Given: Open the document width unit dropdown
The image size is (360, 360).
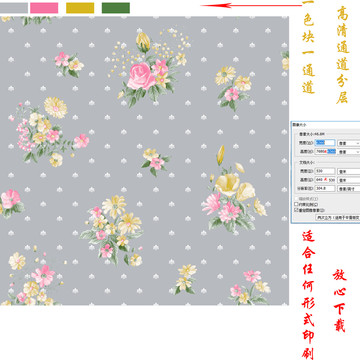Looking at the screenshot, I should [x=349, y=171].
